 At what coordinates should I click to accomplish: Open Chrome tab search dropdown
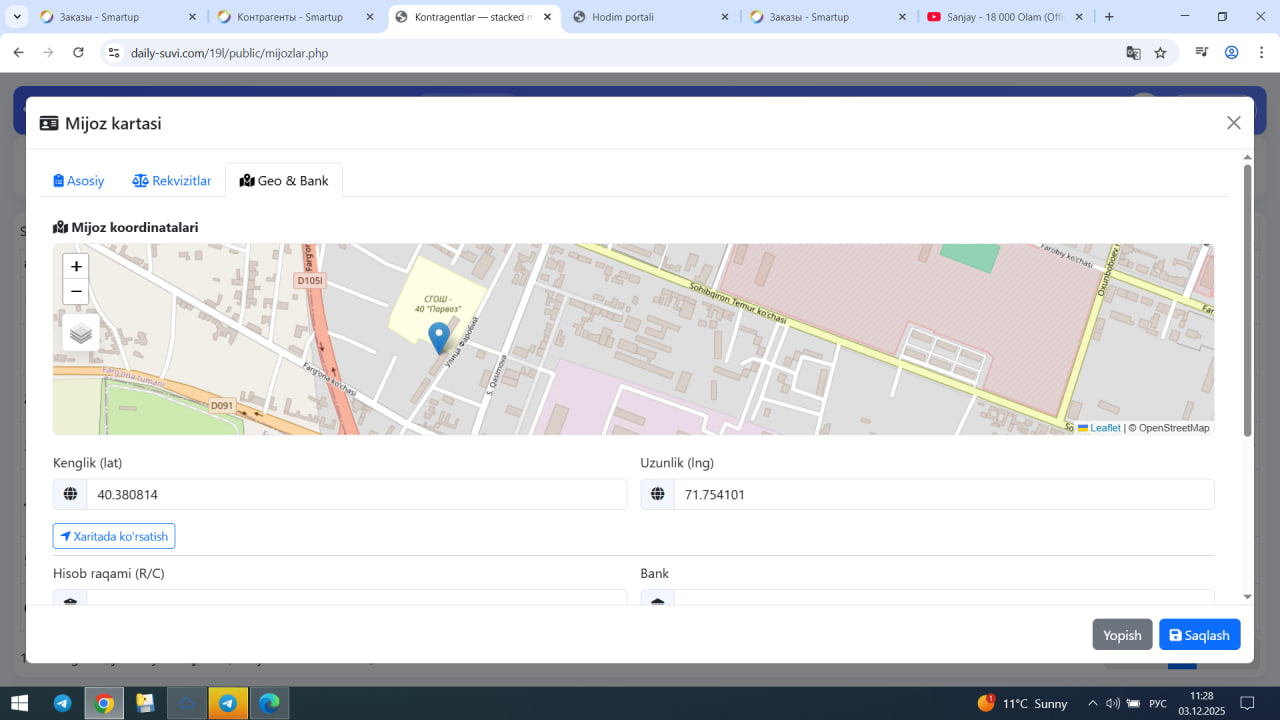click(x=17, y=17)
